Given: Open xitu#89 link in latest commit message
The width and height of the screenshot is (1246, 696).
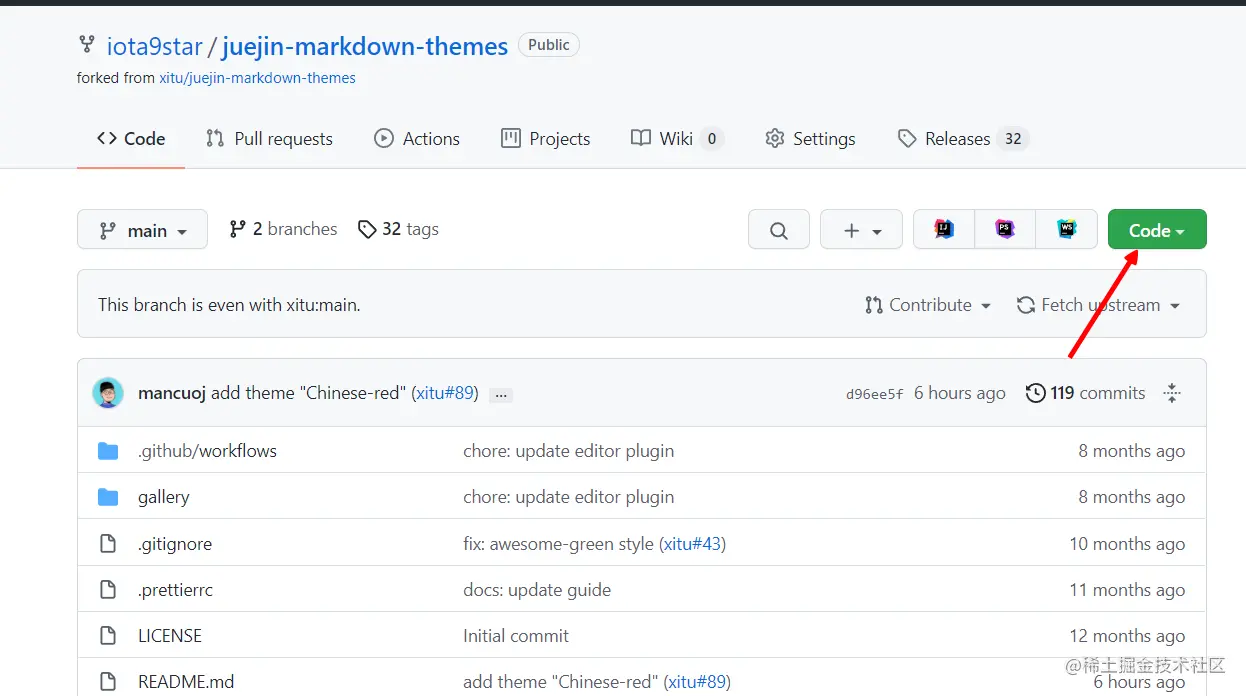Looking at the screenshot, I should click(x=445, y=393).
